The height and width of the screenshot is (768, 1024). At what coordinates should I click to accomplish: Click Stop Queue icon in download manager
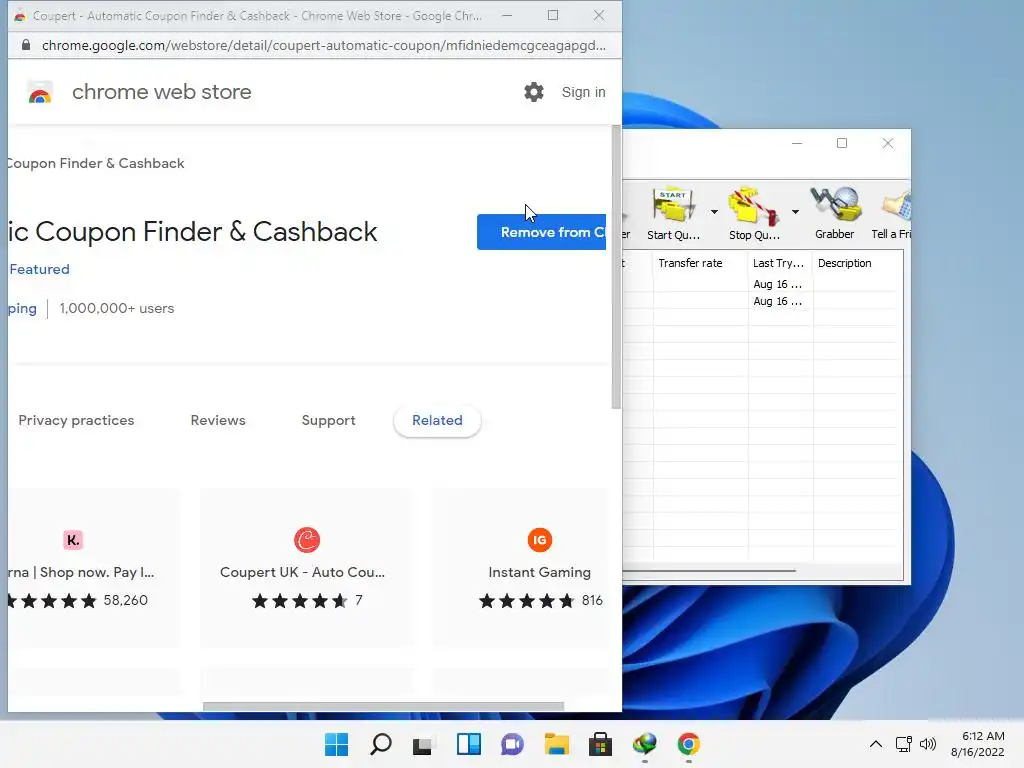pyautogui.click(x=754, y=205)
